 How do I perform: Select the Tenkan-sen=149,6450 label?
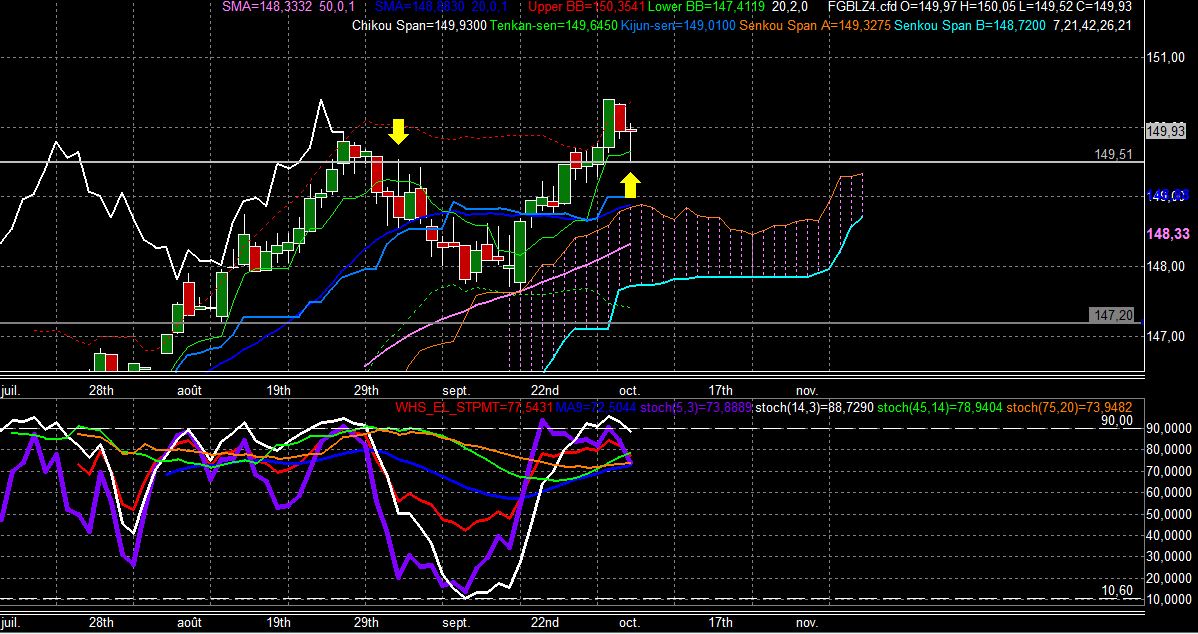(553, 26)
